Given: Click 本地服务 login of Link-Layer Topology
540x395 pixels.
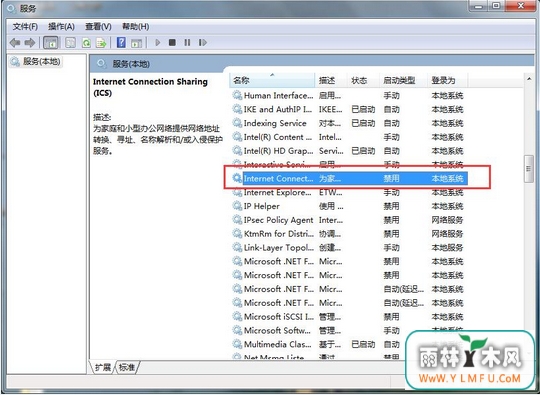Looking at the screenshot, I should pyautogui.click(x=447, y=248).
